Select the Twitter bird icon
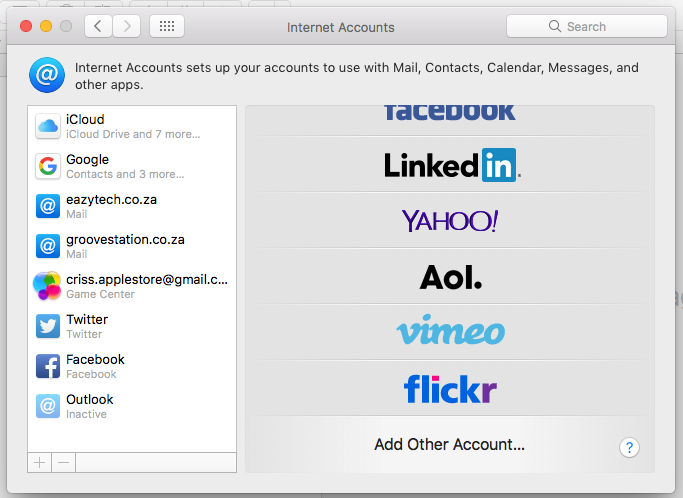 (x=47, y=326)
